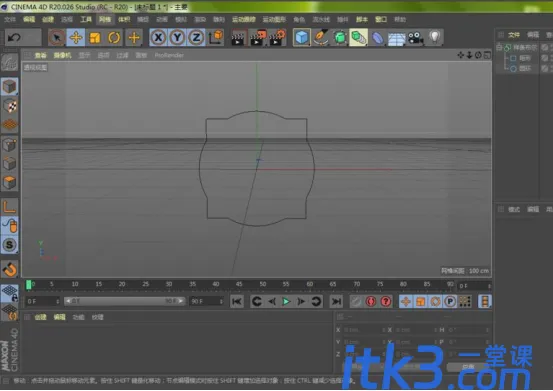This screenshot has width=553, height=391.
Task: Toggle scale keyframe recording
Action: tap(420, 301)
